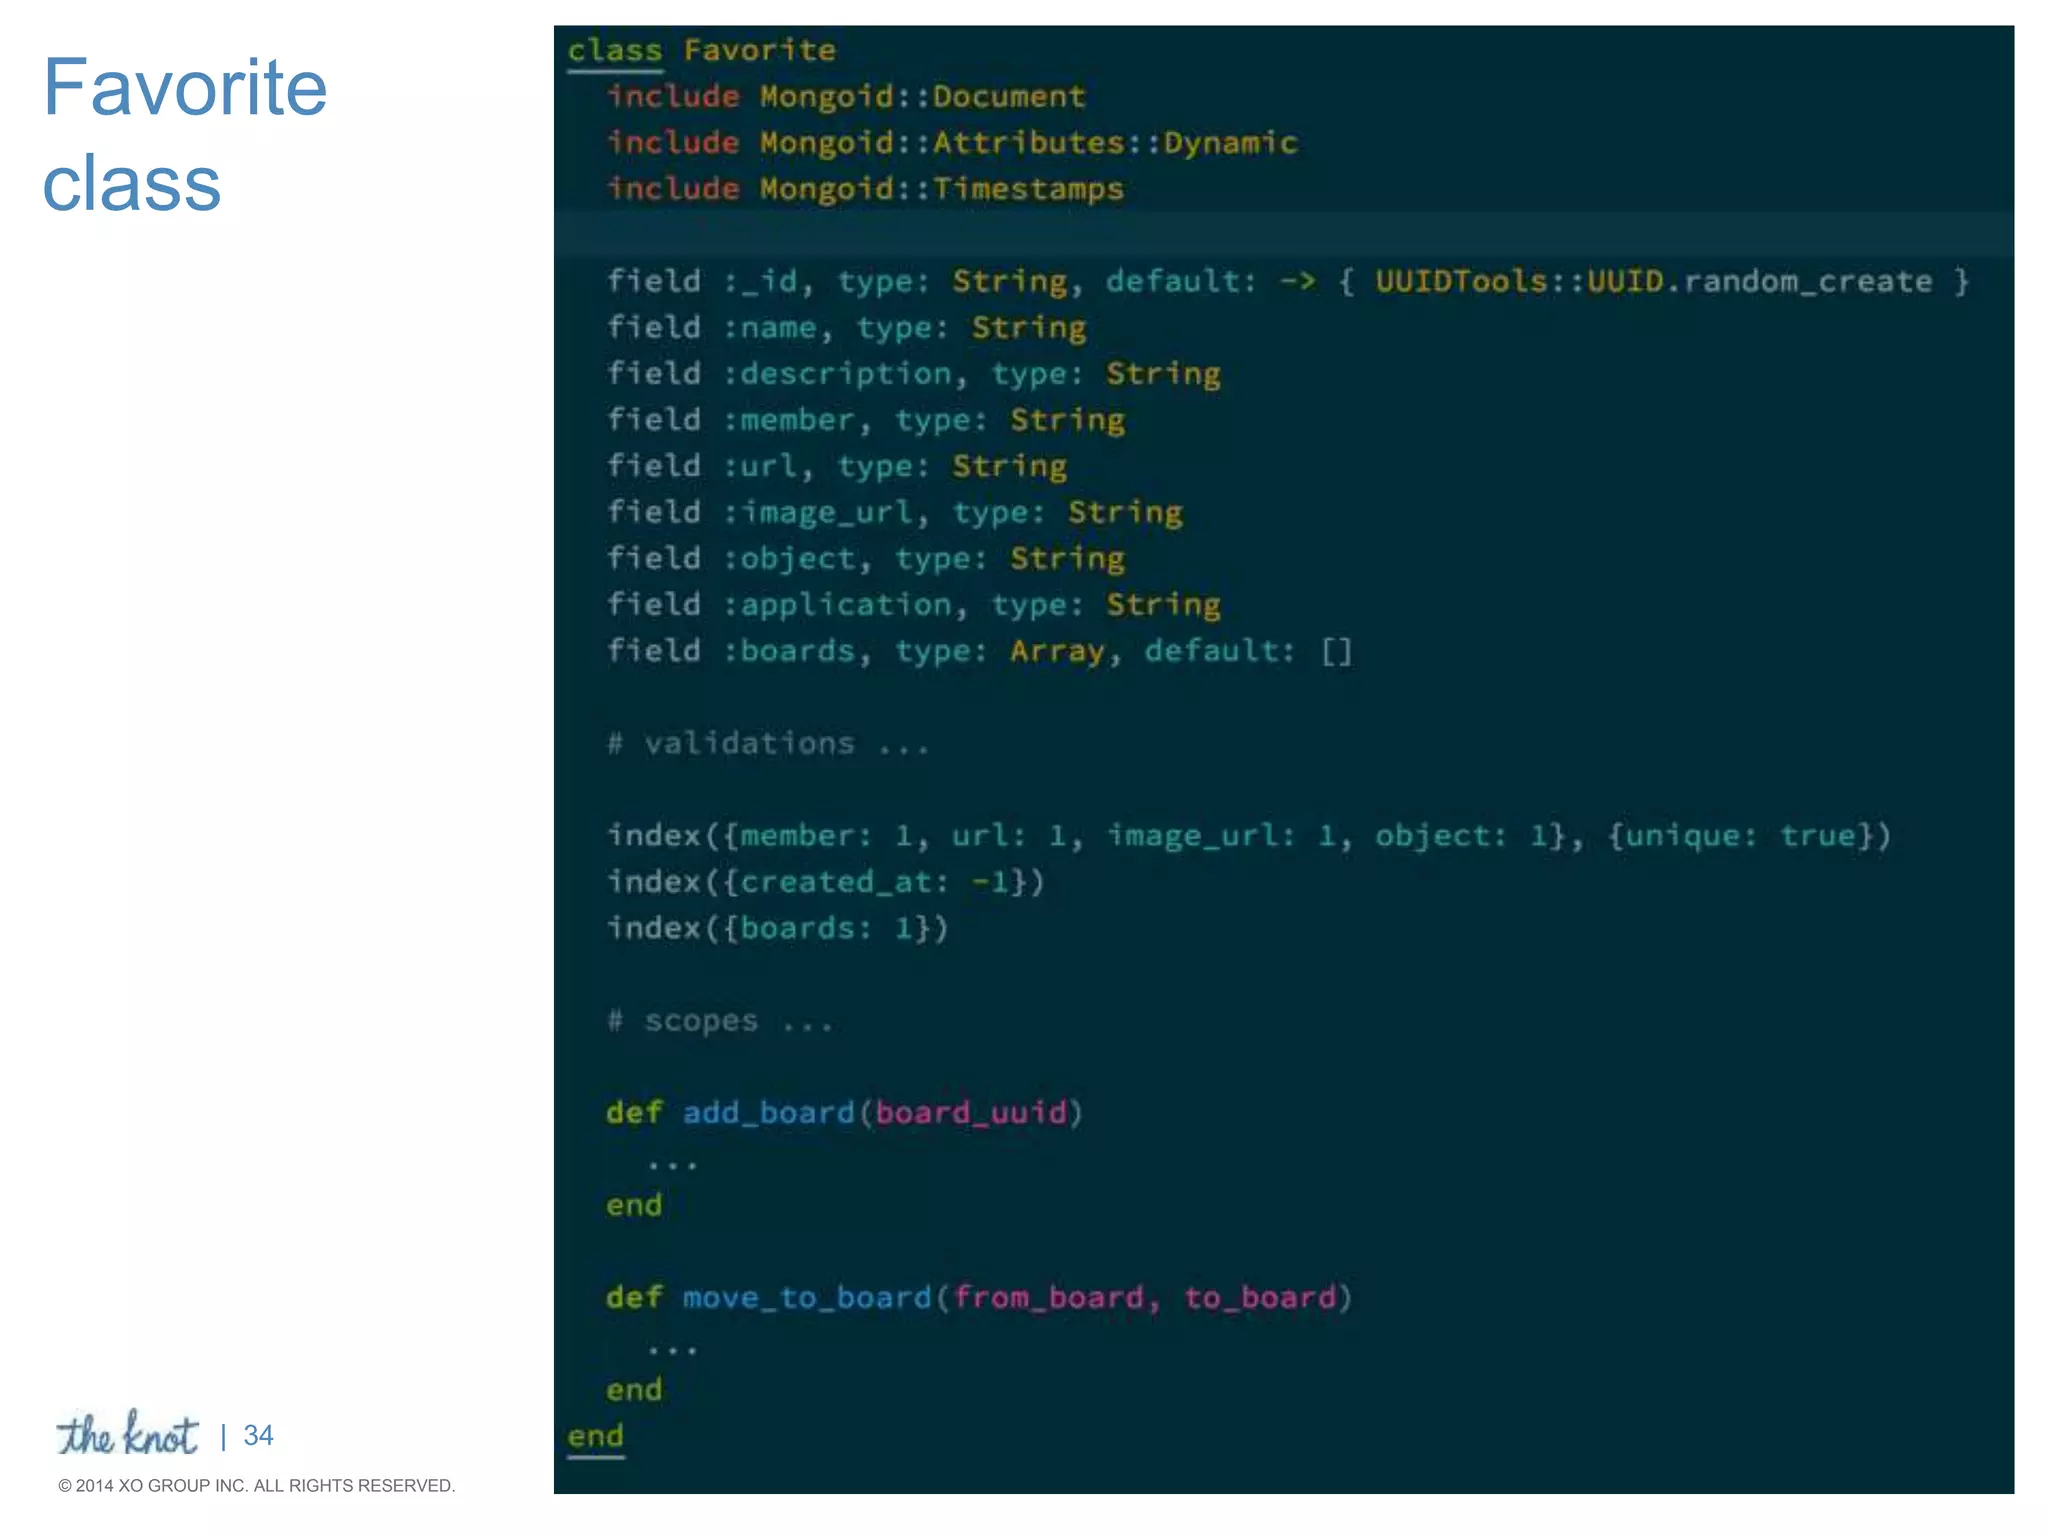Click index created_at line
This screenshot has height=1536, width=2048.
[x=825, y=882]
